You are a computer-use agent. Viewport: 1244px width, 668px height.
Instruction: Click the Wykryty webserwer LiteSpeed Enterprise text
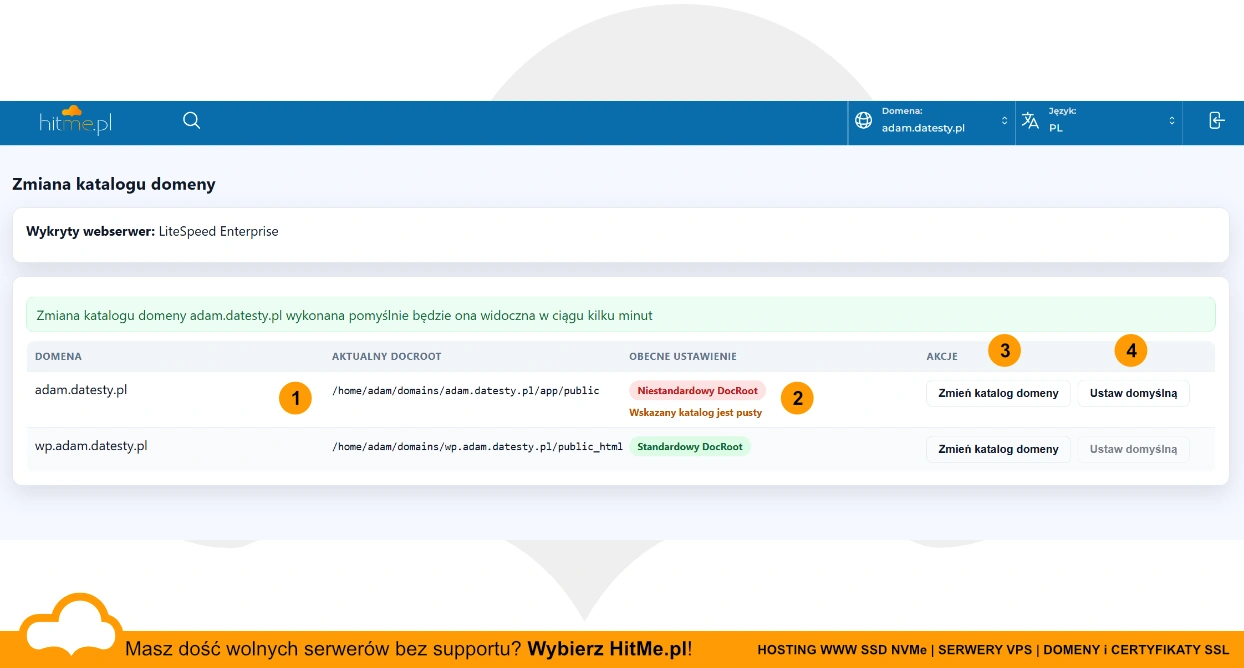coord(152,231)
